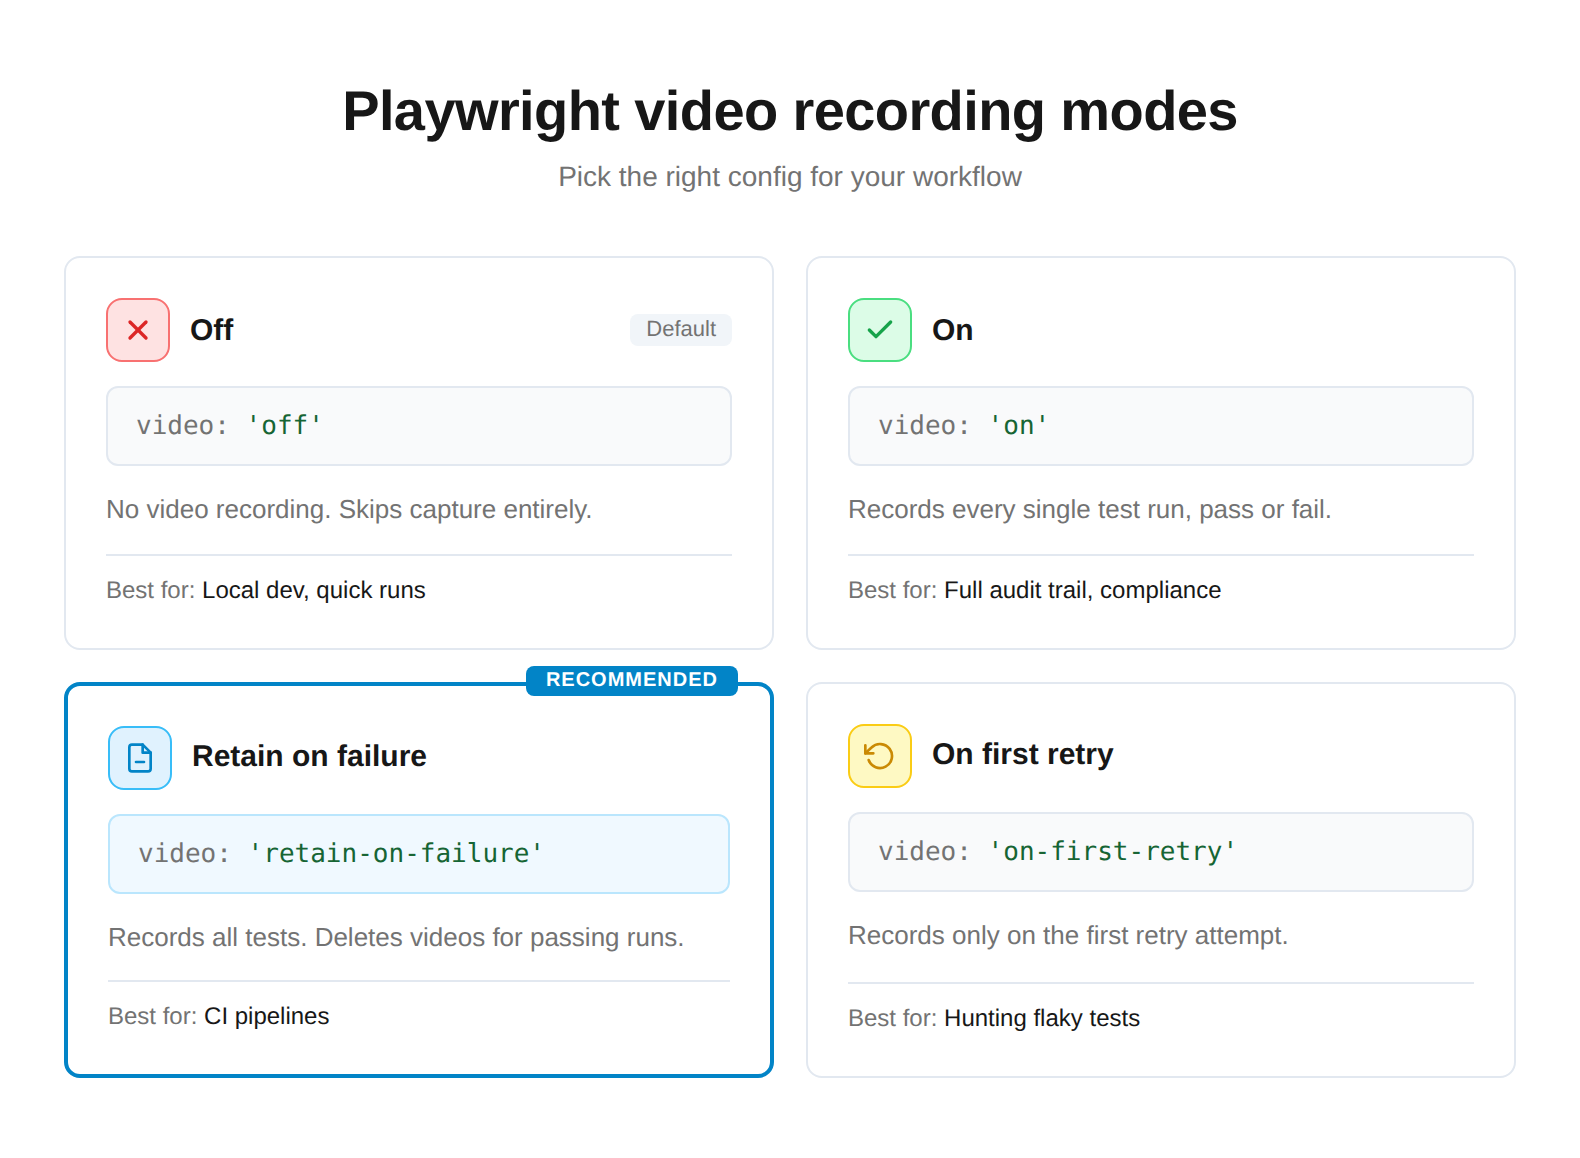Click the 'retain-on-failure' code block

tap(418, 853)
